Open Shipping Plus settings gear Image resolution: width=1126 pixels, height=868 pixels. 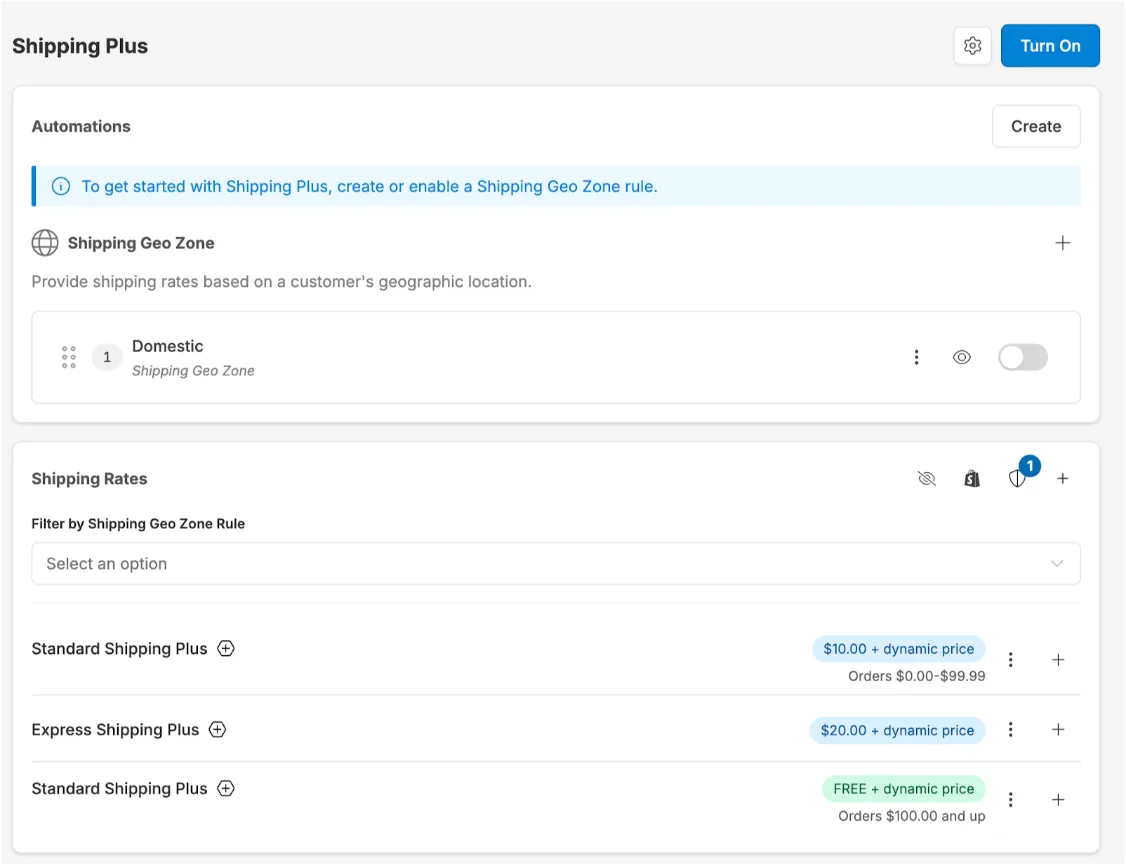[972, 46]
